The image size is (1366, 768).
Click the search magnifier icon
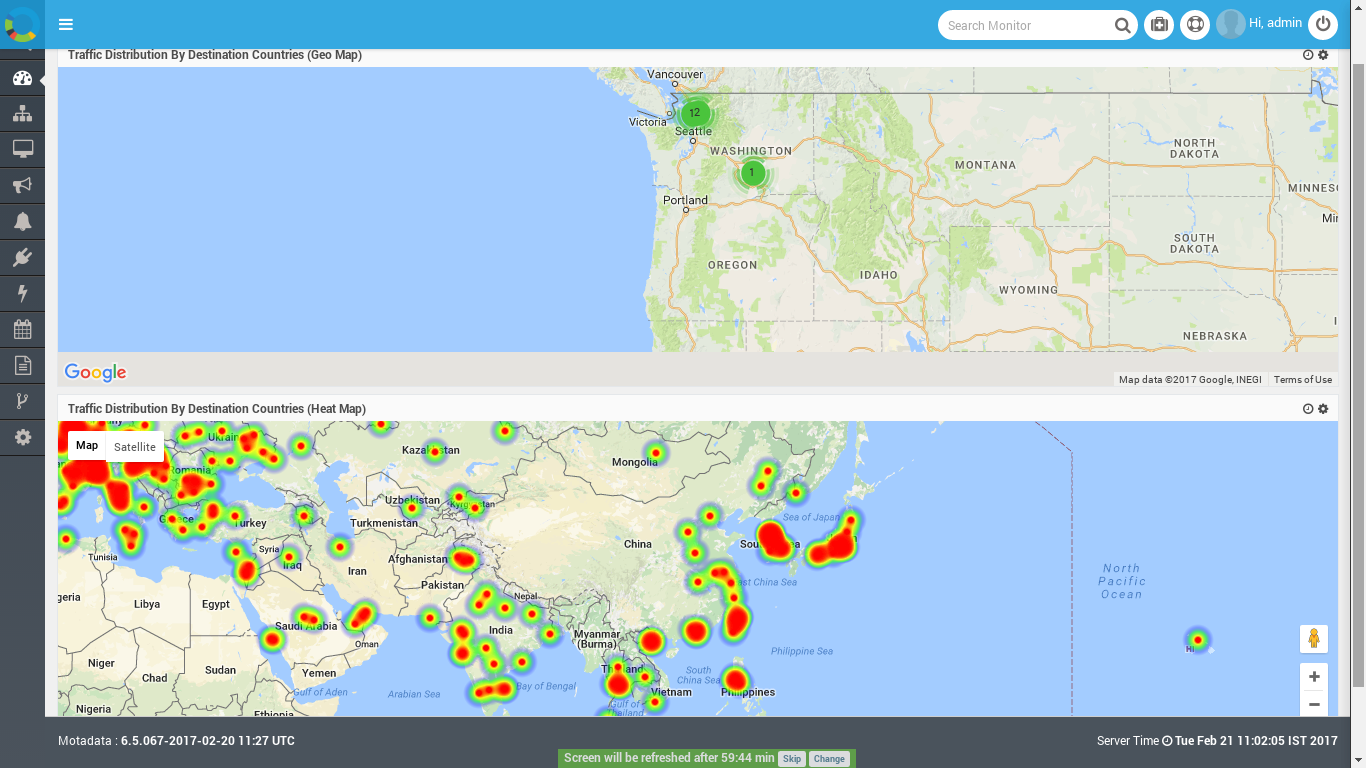coord(1123,26)
